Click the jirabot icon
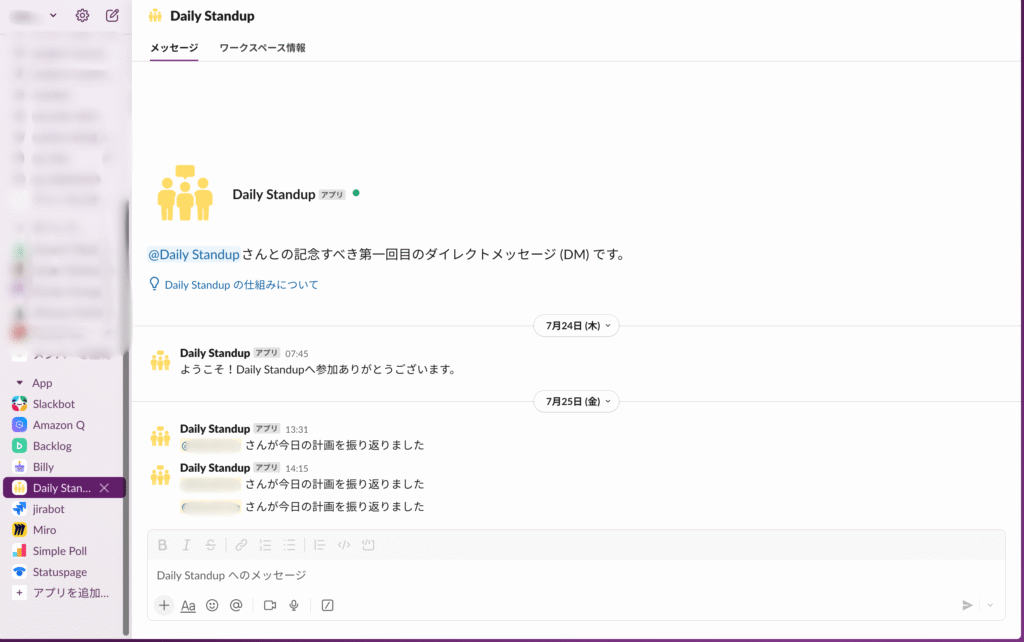 click(20, 509)
